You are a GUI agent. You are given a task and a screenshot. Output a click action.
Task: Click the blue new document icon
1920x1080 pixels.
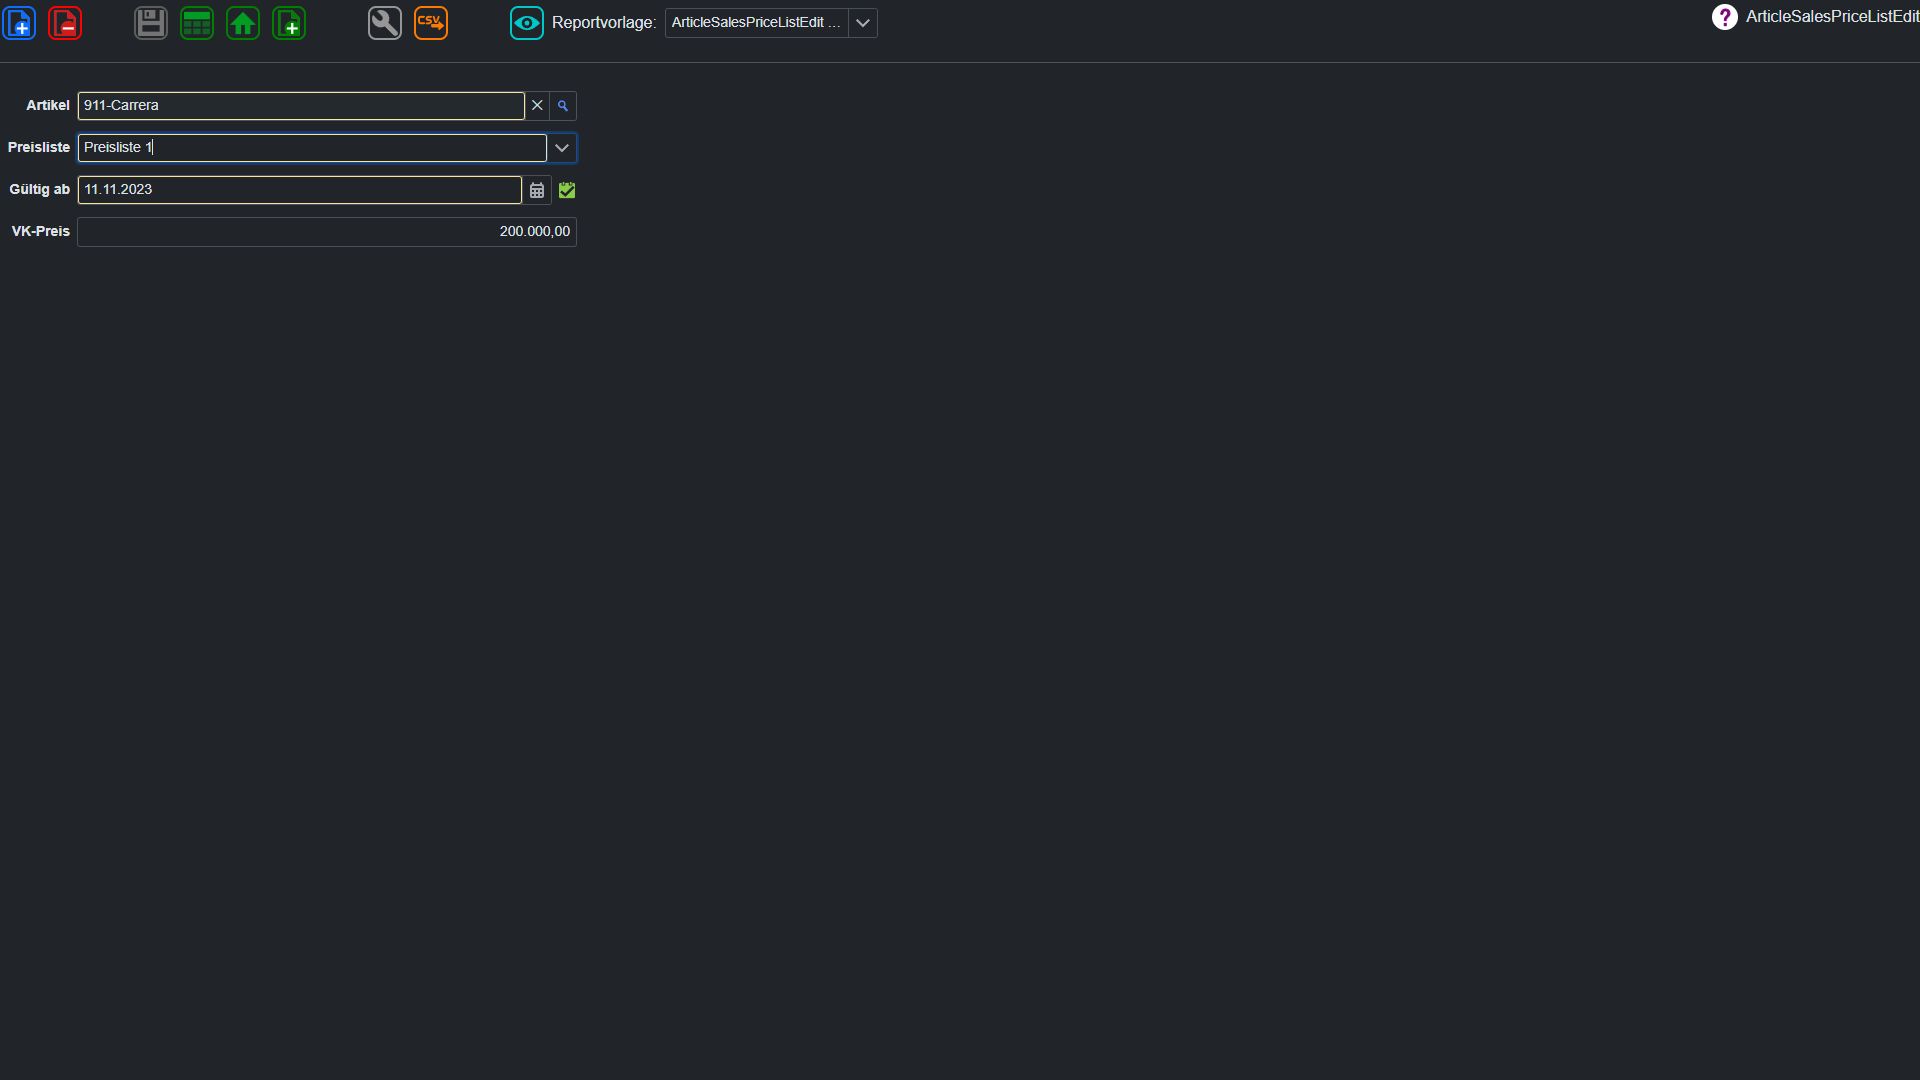19,23
